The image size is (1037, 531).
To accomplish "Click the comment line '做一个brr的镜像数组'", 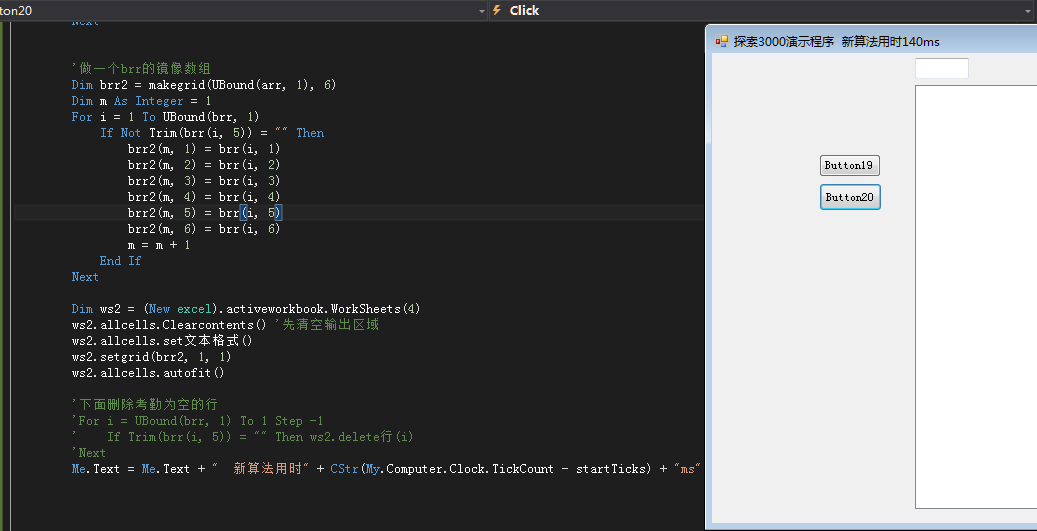I will coord(142,69).
